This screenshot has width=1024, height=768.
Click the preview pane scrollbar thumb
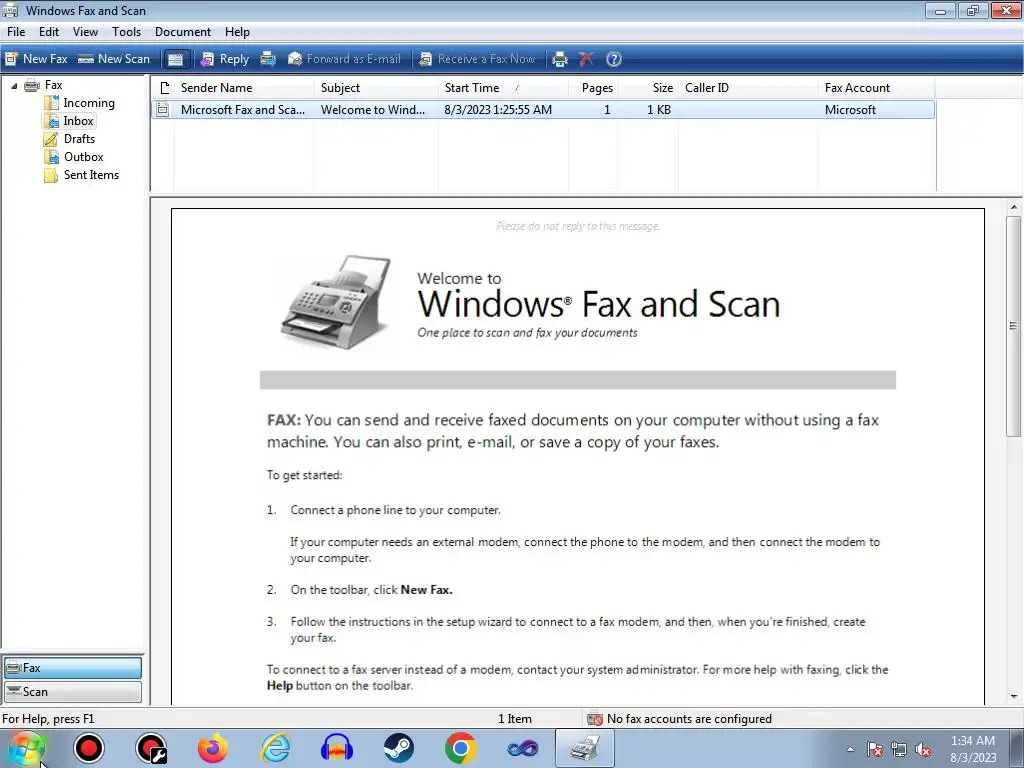coord(1014,327)
